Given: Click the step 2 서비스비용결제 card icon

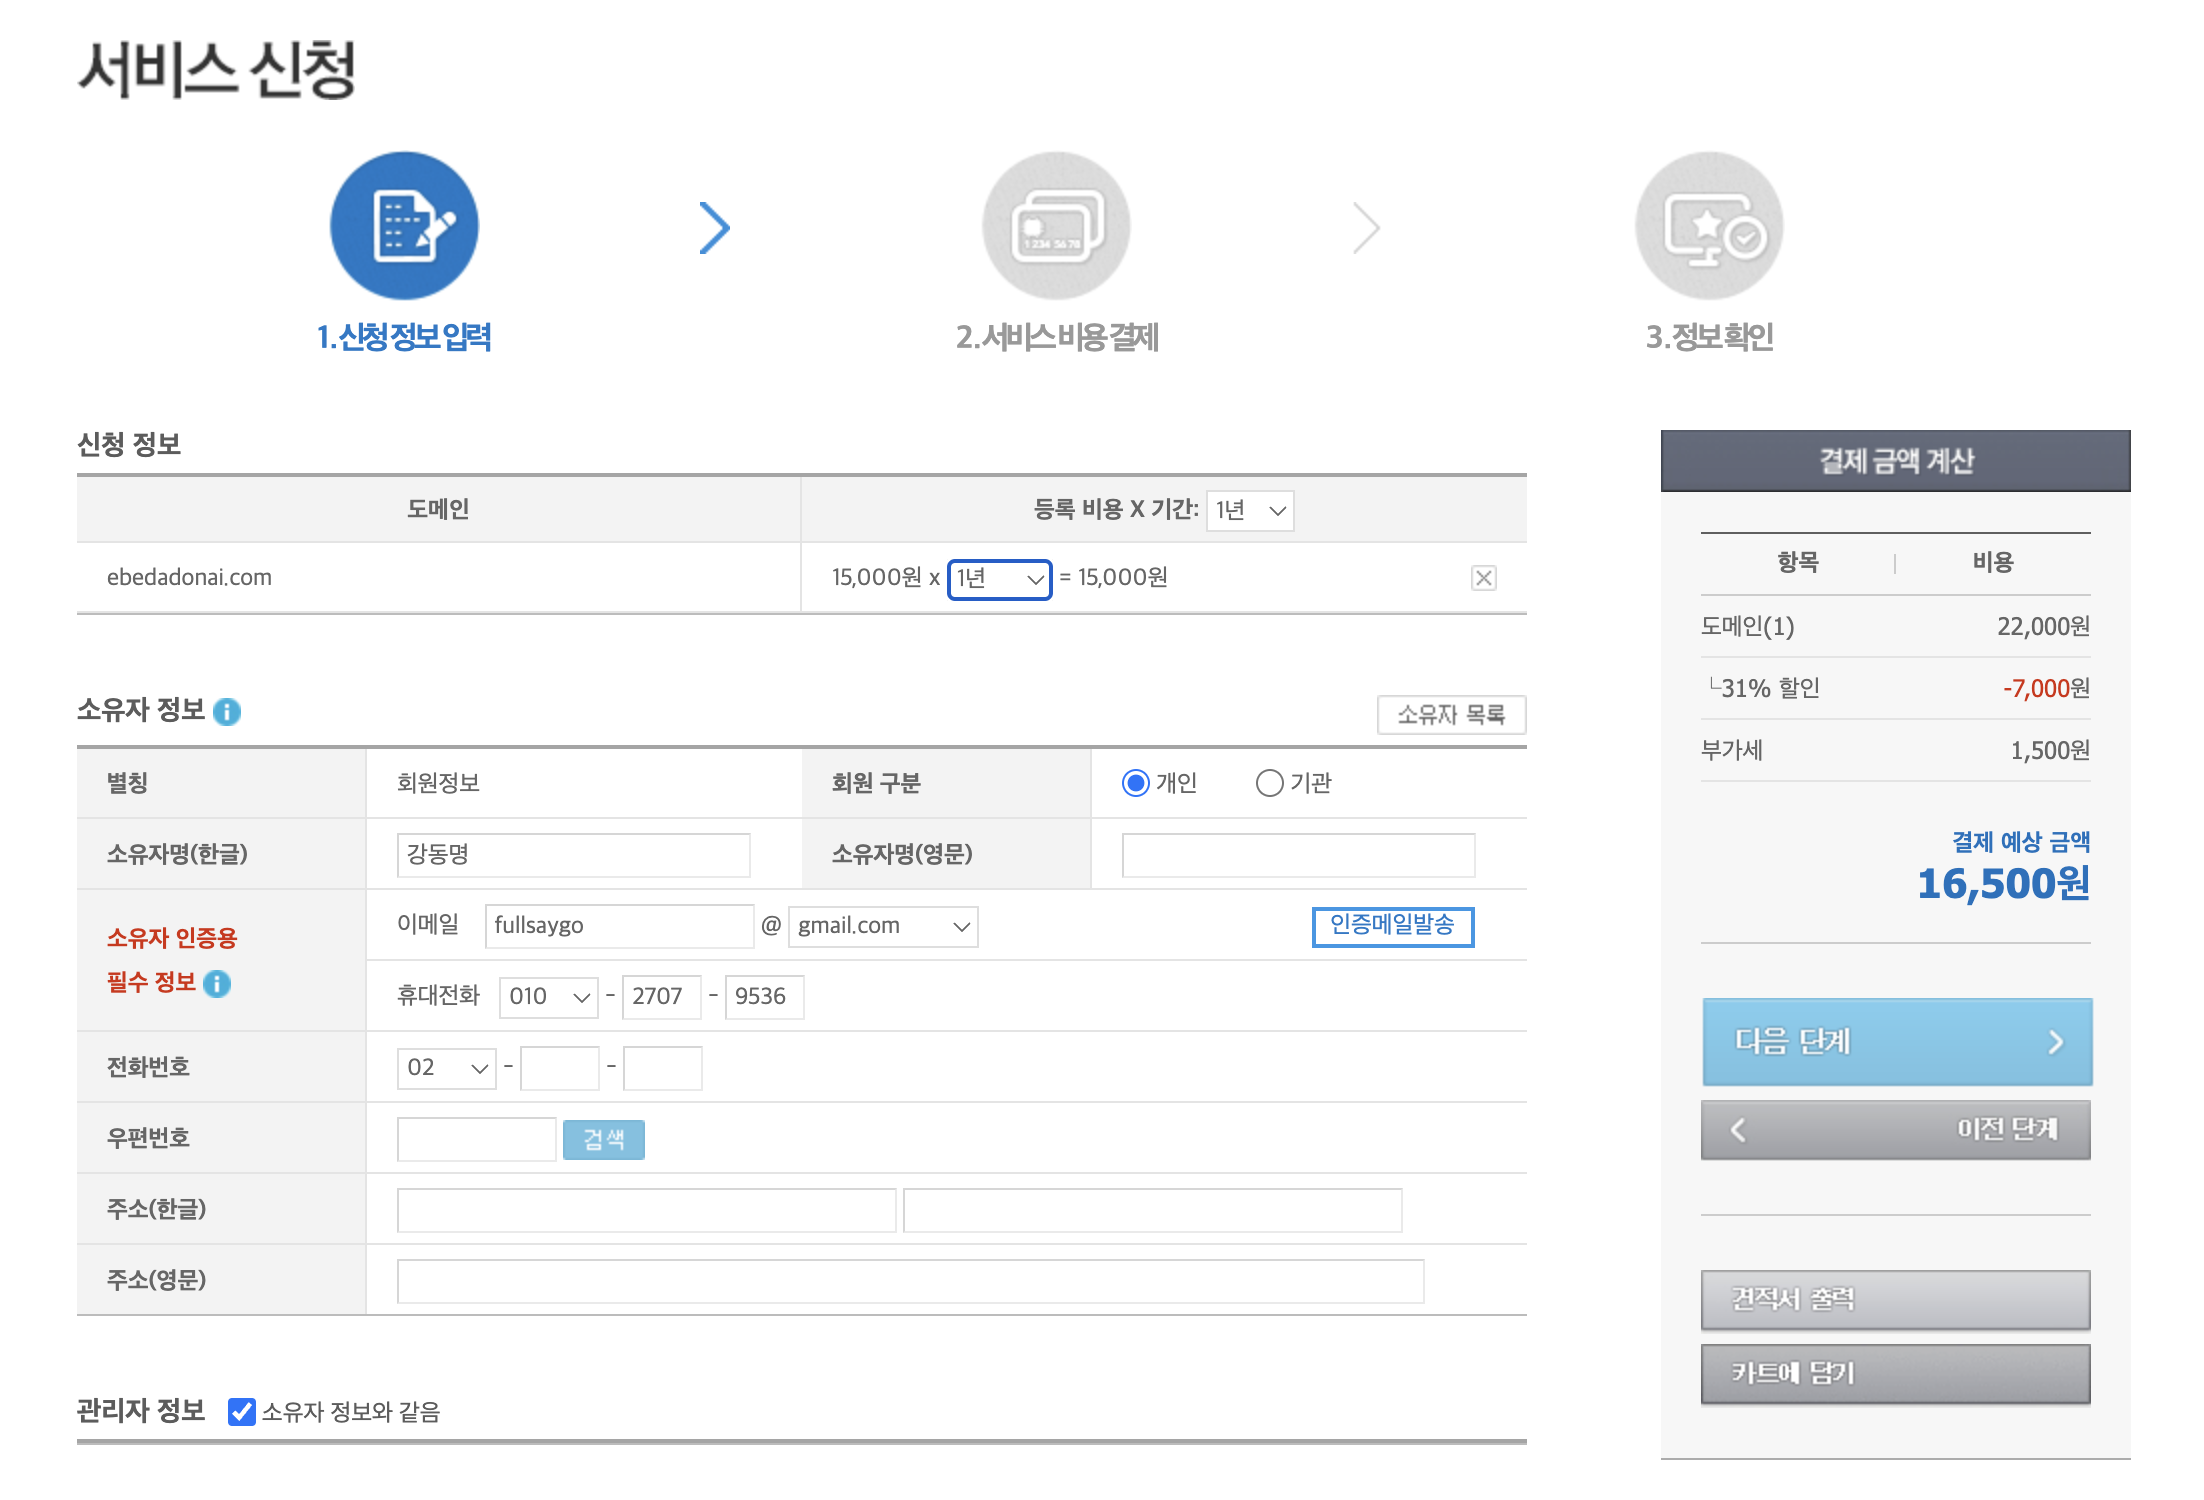Looking at the screenshot, I should 1056,226.
